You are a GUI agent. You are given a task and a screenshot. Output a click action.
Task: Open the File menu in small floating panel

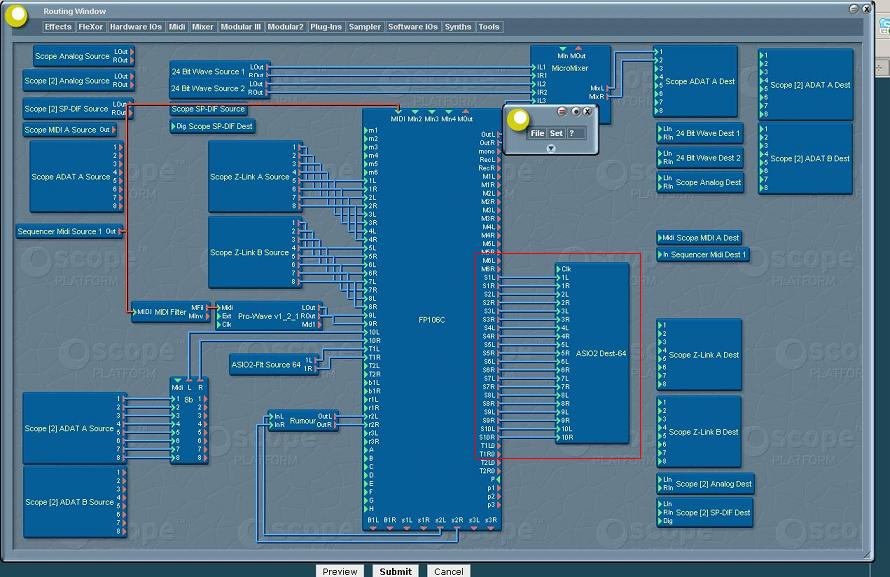click(537, 133)
